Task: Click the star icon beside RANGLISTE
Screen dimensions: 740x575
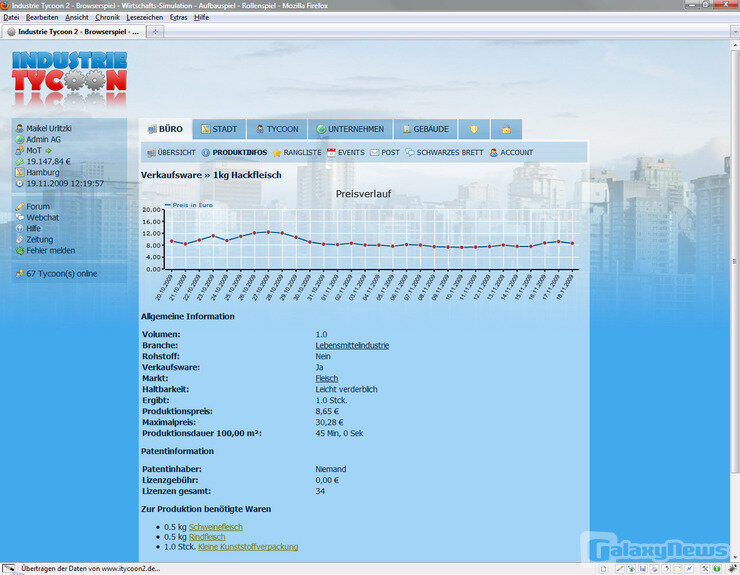Action: (277, 152)
